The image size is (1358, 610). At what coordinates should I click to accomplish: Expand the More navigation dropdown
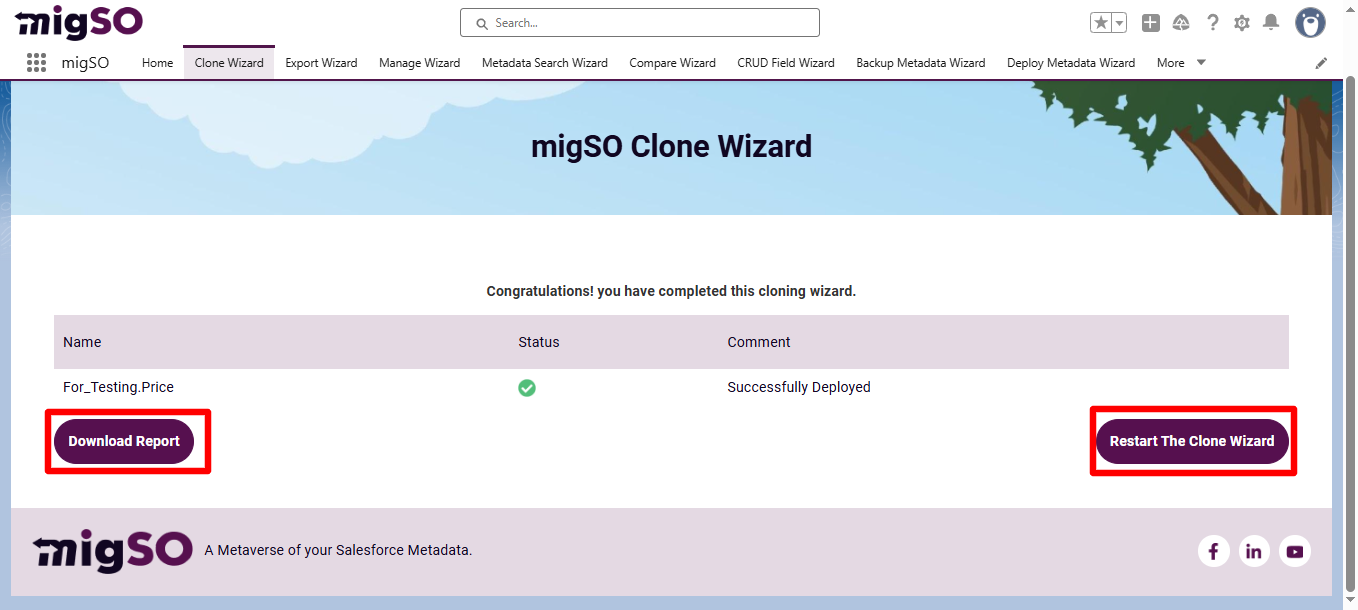pos(1181,63)
